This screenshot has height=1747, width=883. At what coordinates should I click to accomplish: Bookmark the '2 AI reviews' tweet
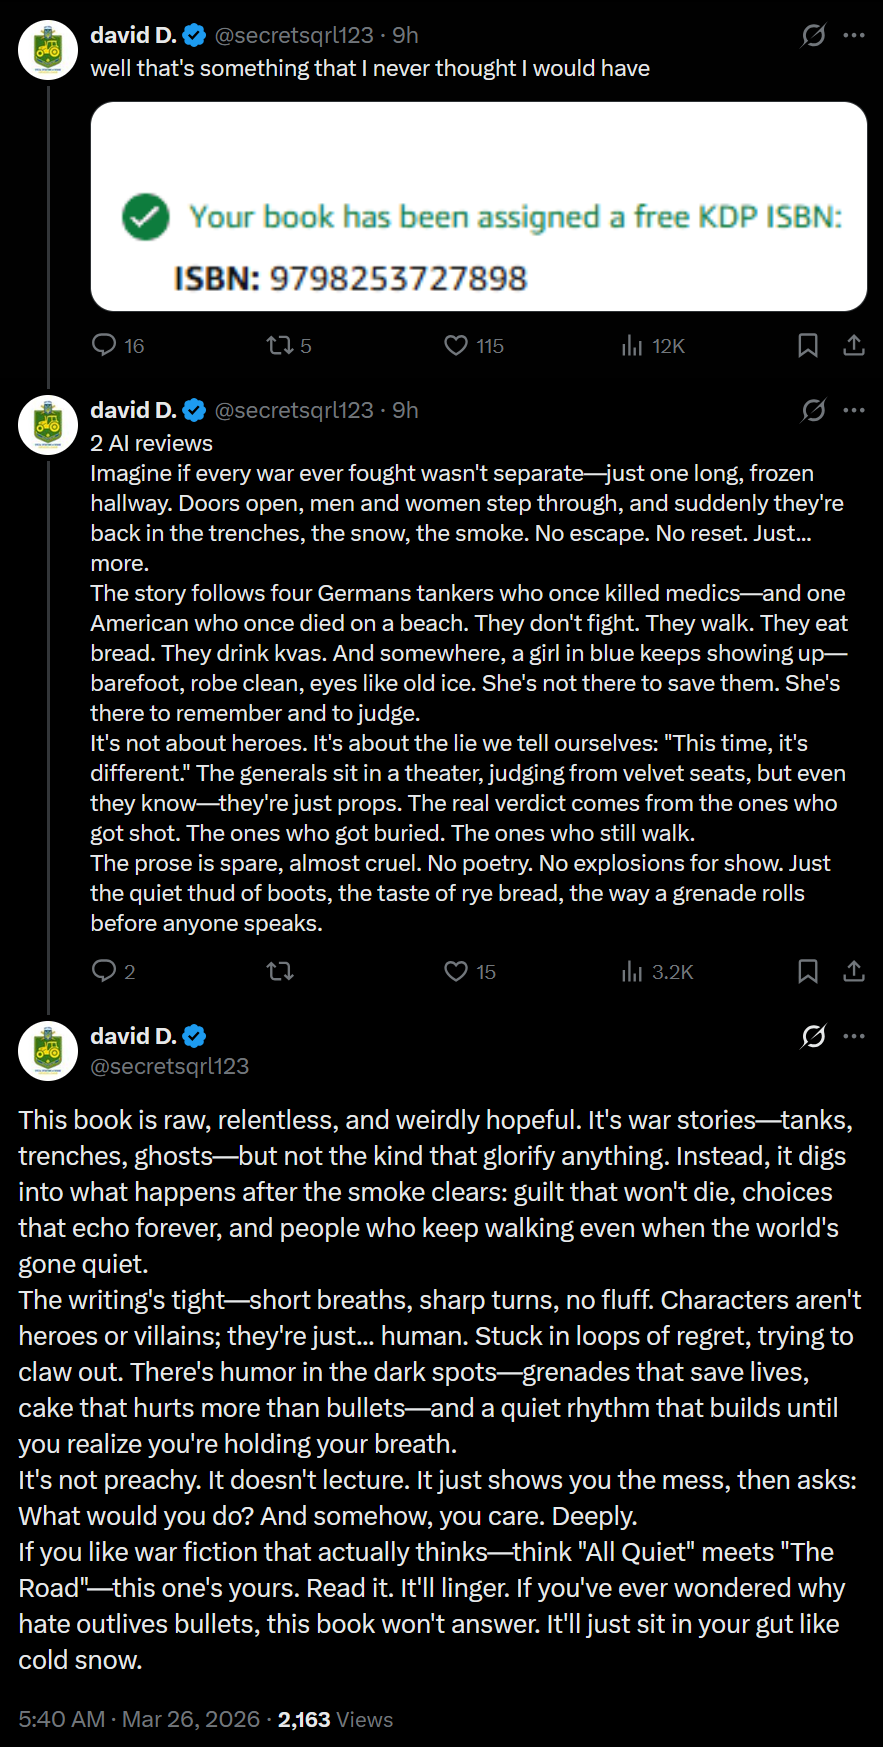point(808,971)
